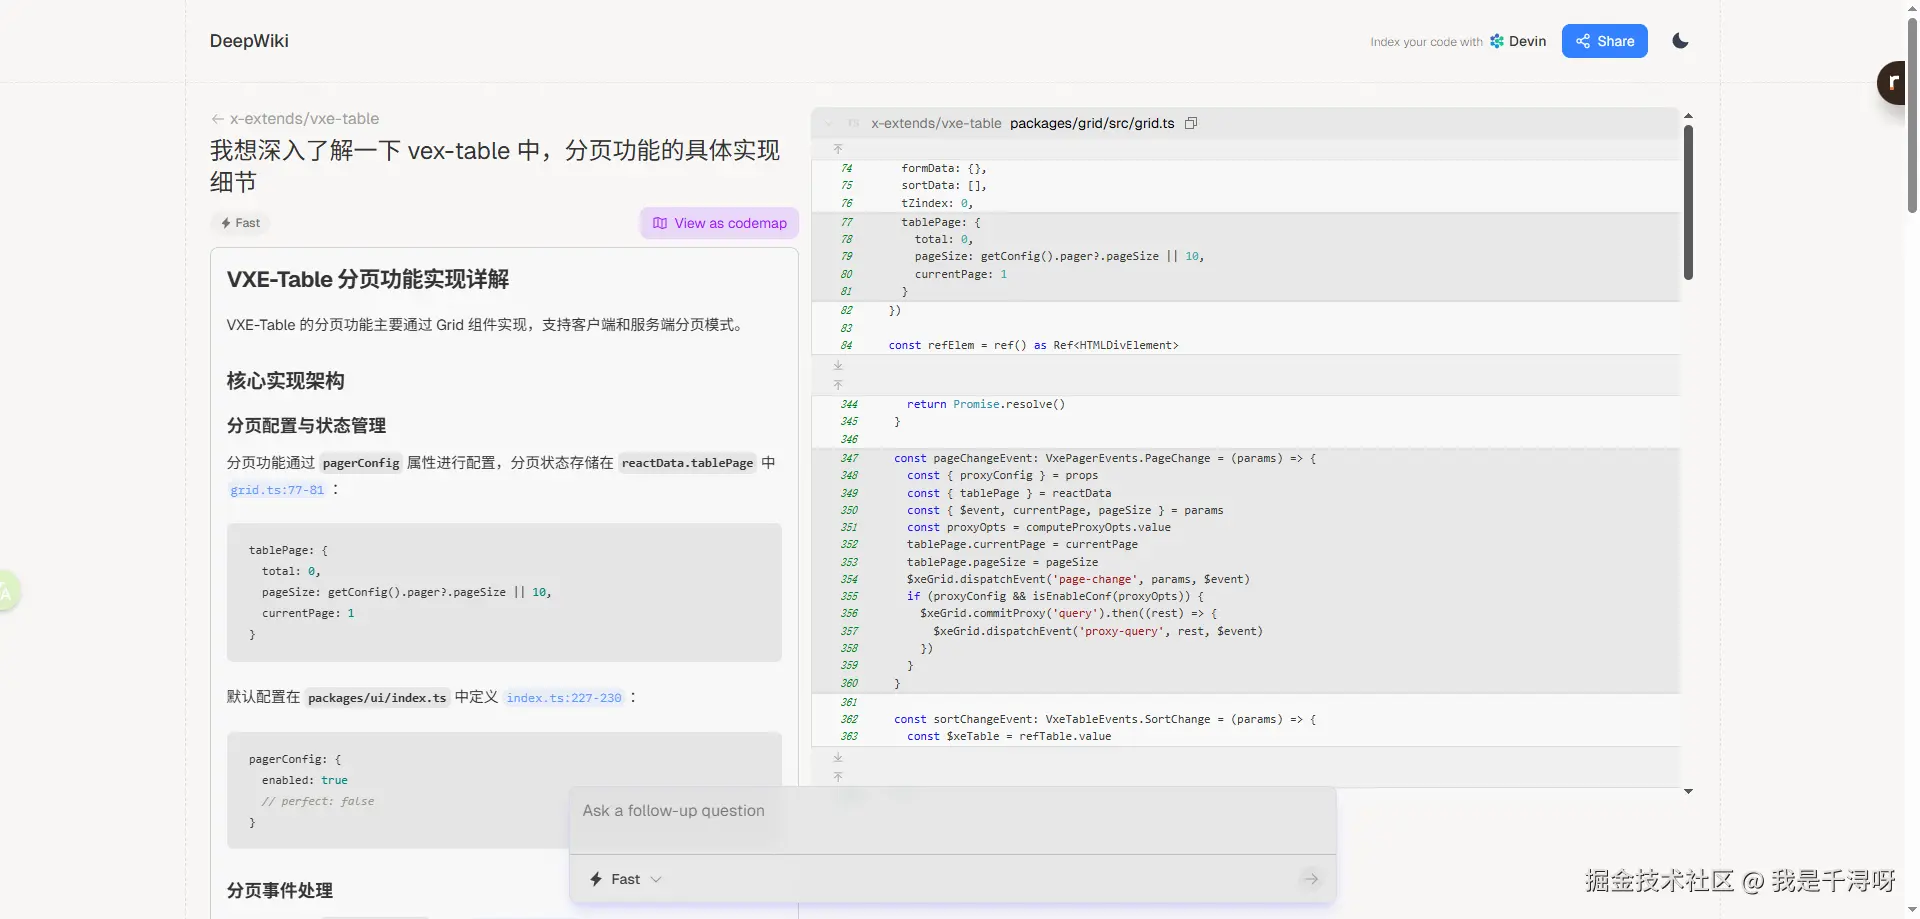Open View as codemap

pyautogui.click(x=719, y=223)
